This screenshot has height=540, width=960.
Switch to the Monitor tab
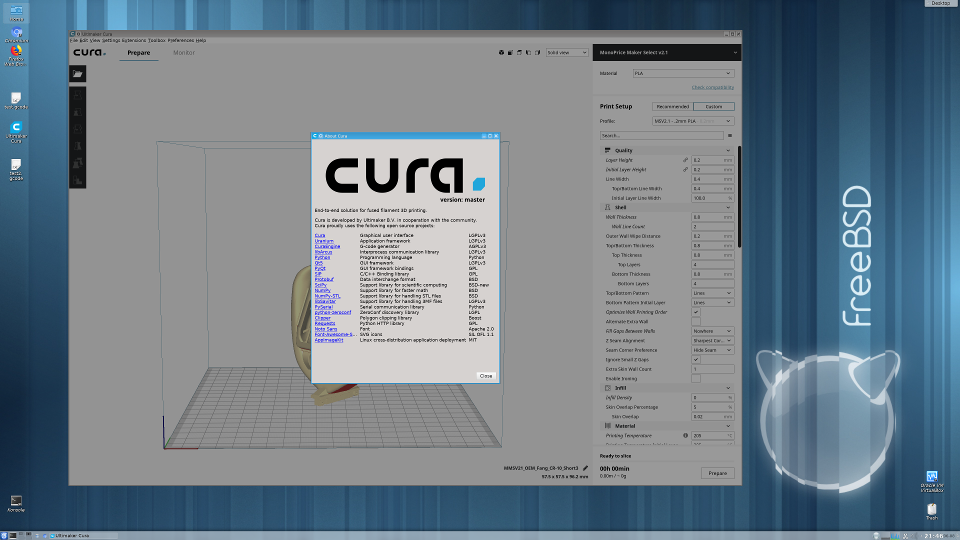coord(184,52)
